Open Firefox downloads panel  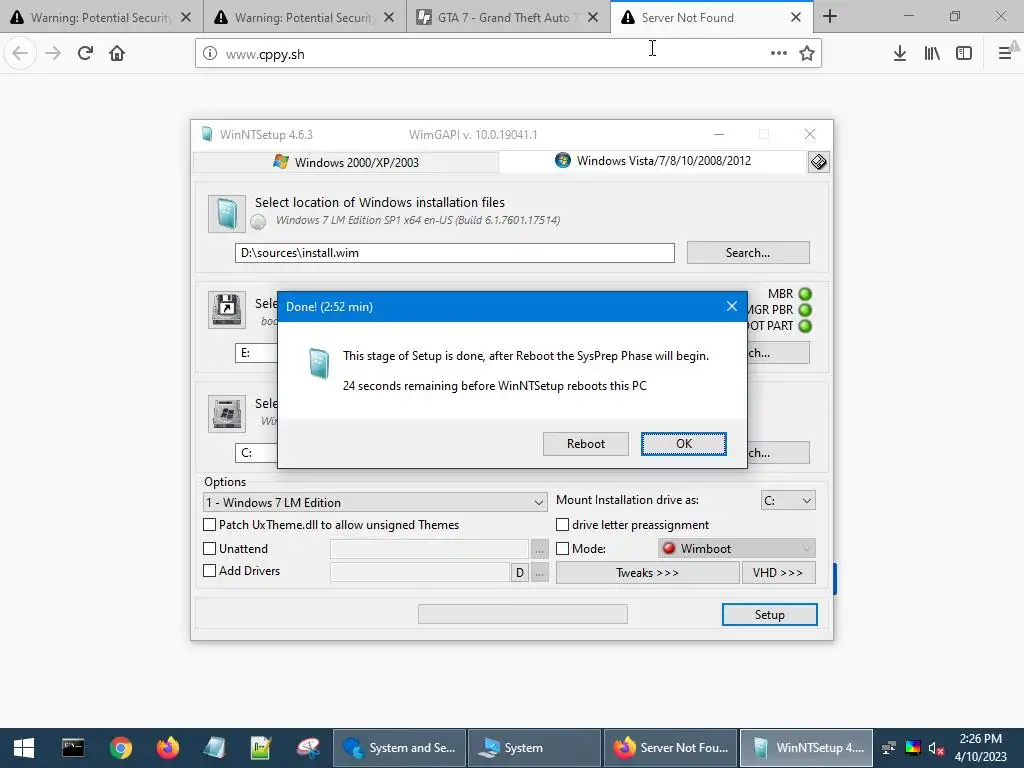pos(899,54)
